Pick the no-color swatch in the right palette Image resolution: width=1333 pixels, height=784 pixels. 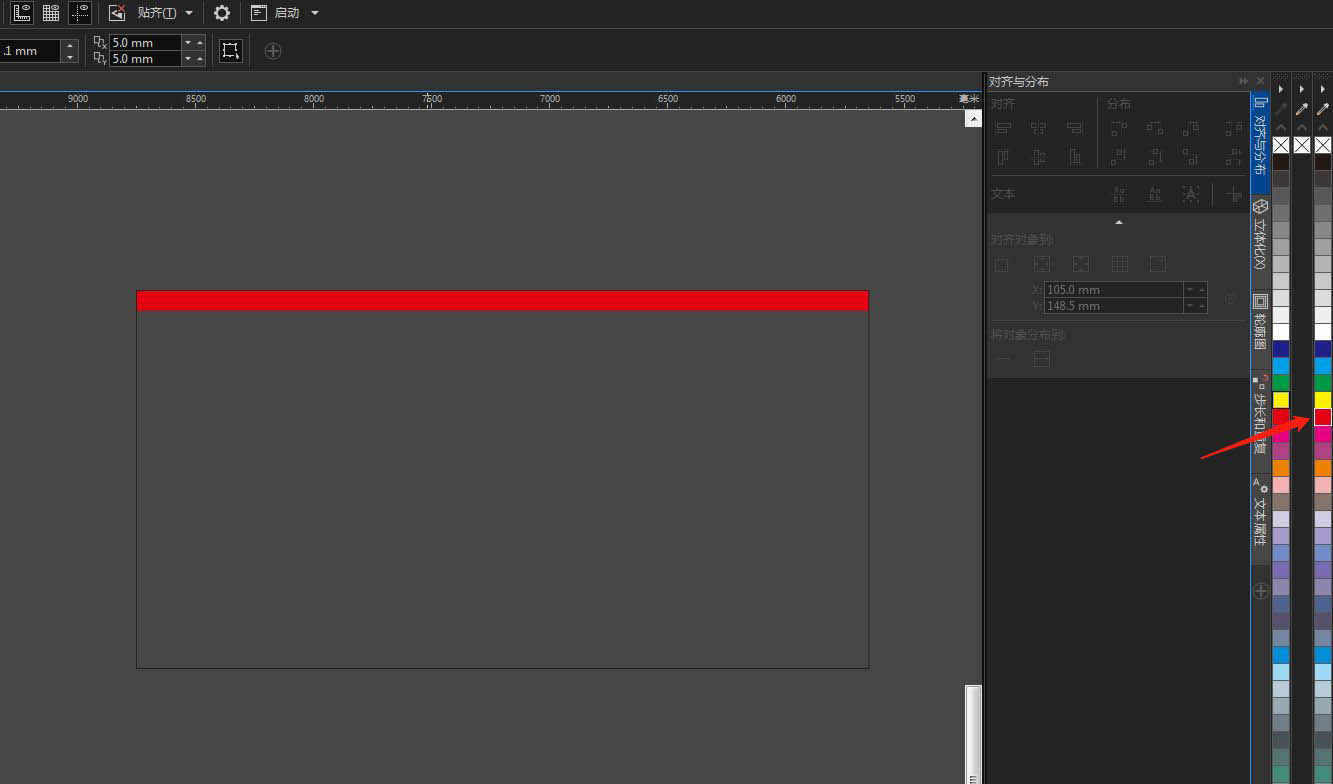pyautogui.click(x=1323, y=145)
